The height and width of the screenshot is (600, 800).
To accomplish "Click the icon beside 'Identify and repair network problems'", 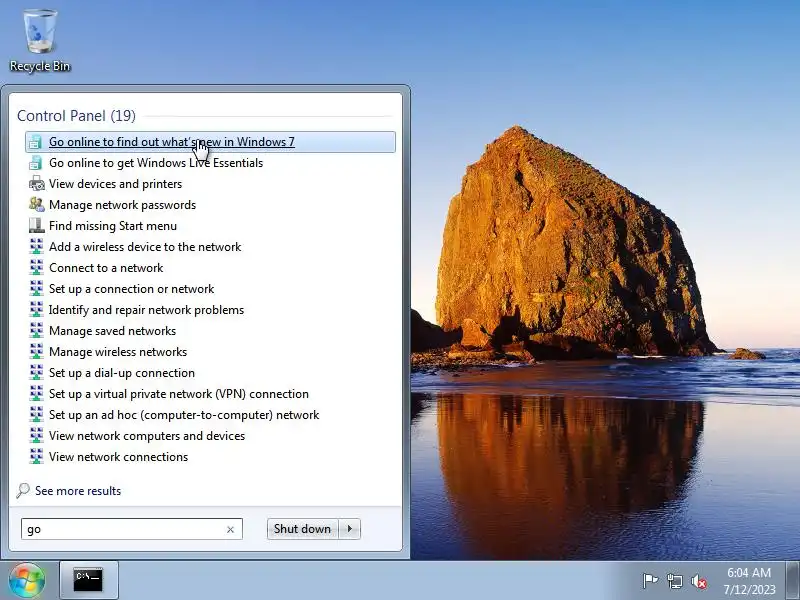I will pos(36,310).
